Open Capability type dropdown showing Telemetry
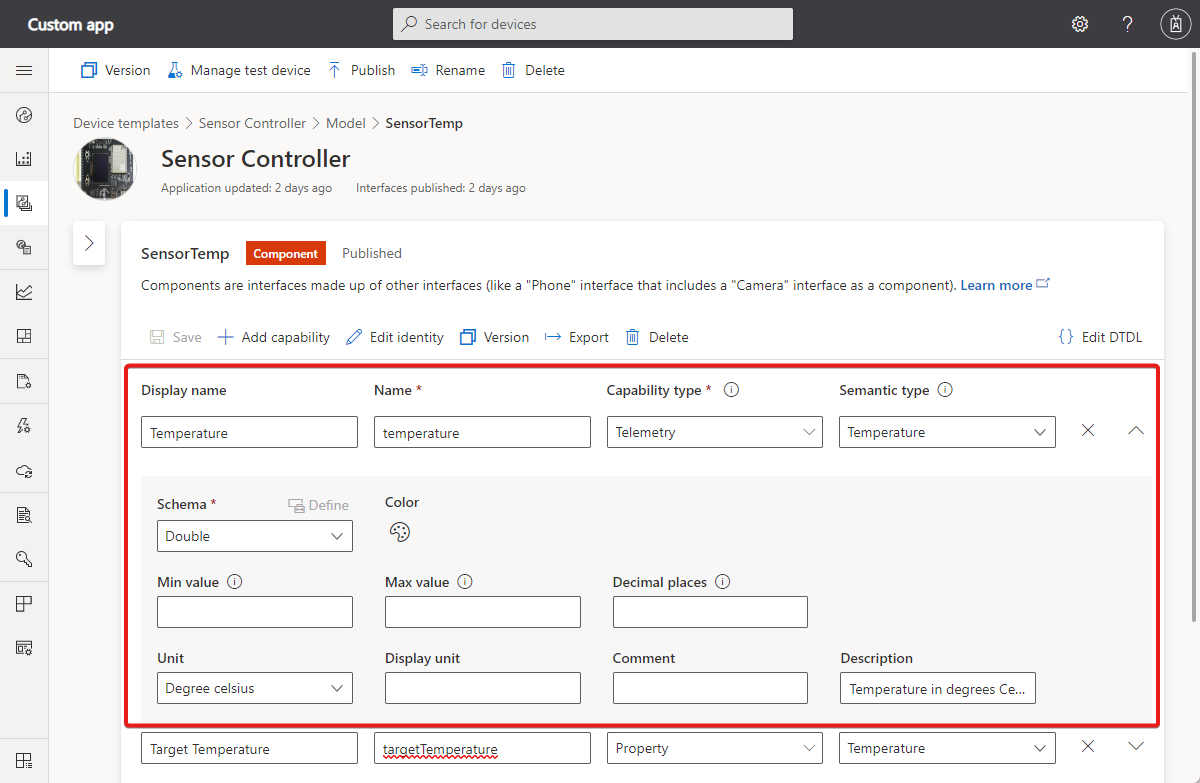Viewport: 1200px width, 783px height. pos(715,432)
